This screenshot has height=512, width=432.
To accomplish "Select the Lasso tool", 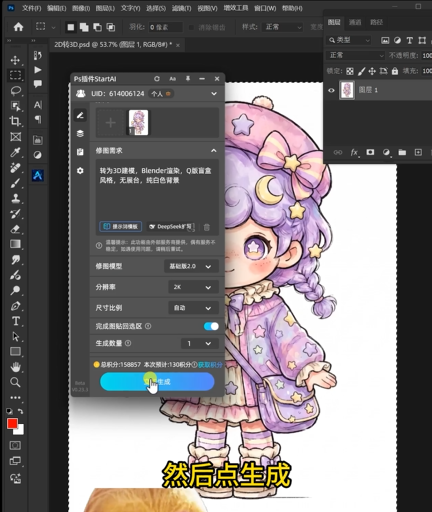I will coord(15,90).
